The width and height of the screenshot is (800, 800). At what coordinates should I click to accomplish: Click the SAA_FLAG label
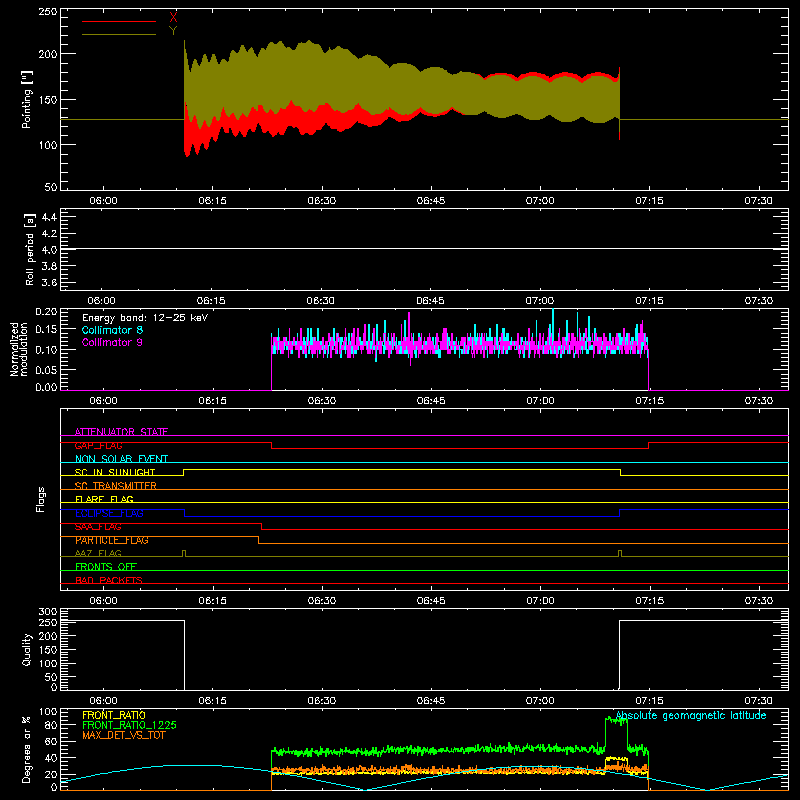pos(98,527)
